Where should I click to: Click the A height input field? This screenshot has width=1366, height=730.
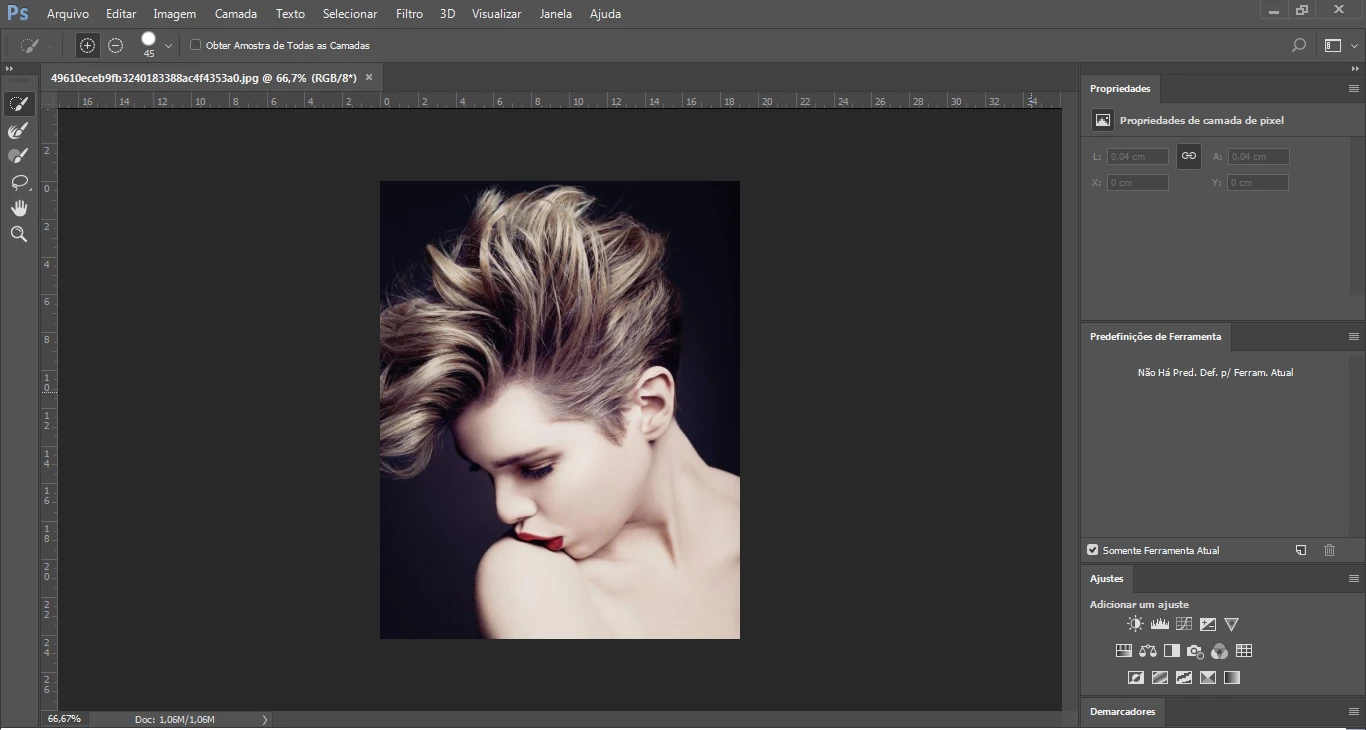[1258, 156]
